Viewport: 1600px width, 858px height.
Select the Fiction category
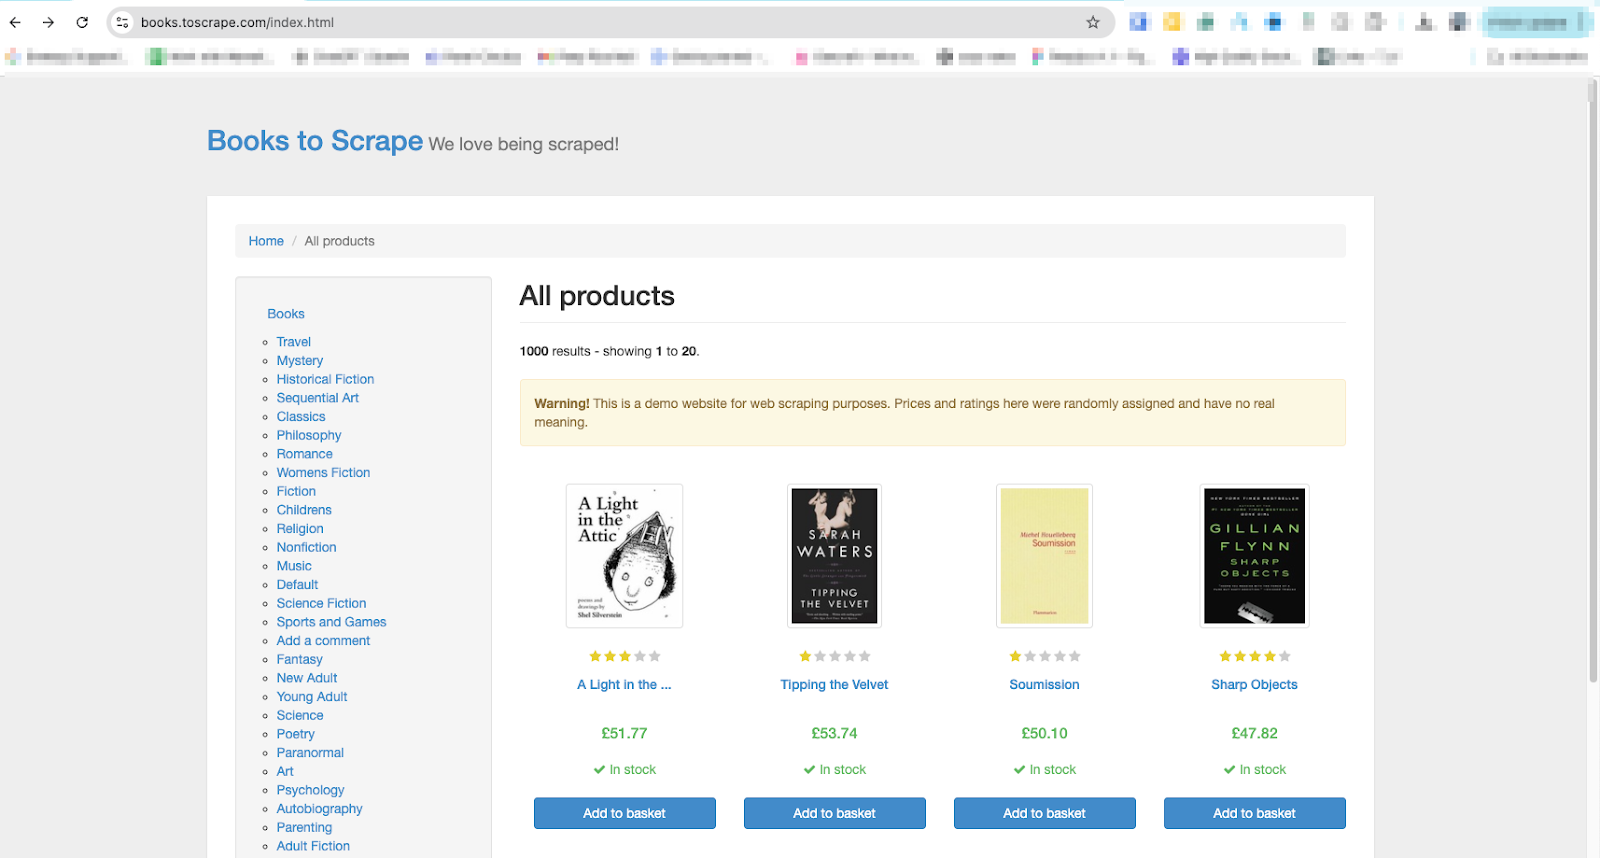(296, 491)
